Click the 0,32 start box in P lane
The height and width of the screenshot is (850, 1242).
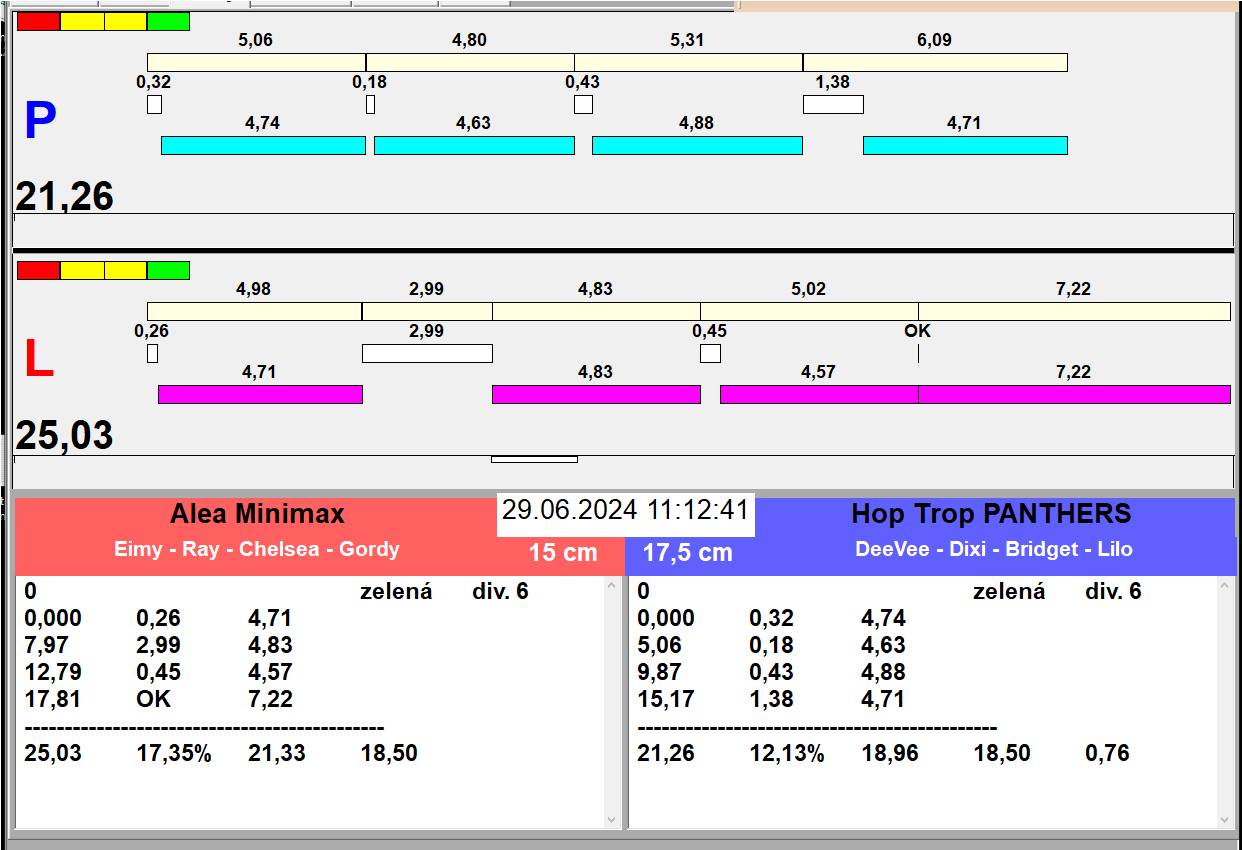pyautogui.click(x=154, y=104)
